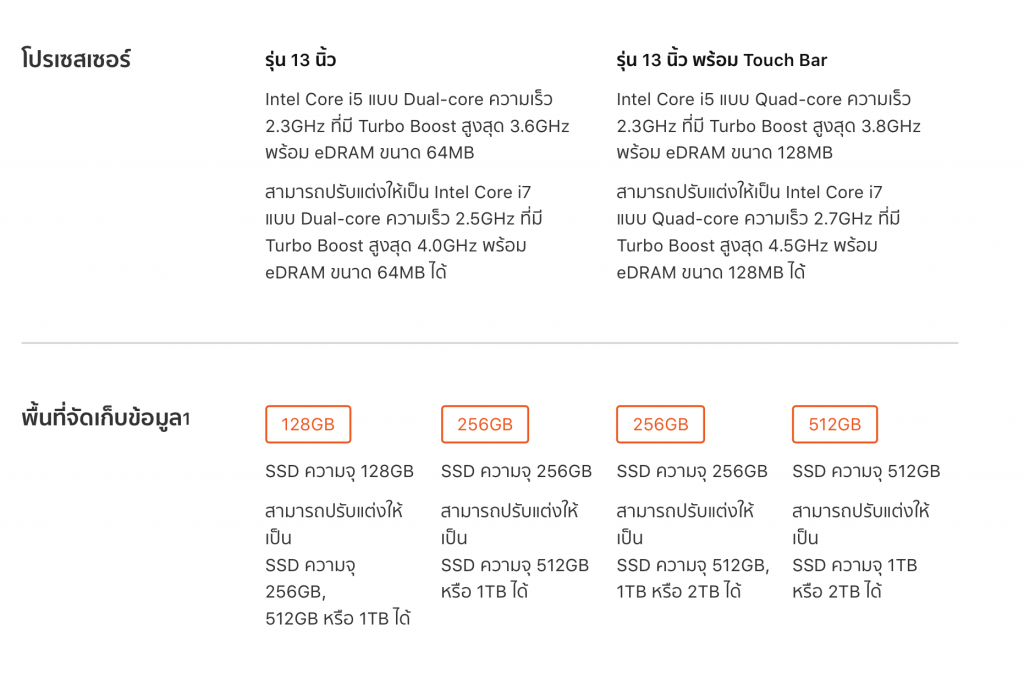Choose the 256GB badge beside the 128GB badge

[485, 424]
